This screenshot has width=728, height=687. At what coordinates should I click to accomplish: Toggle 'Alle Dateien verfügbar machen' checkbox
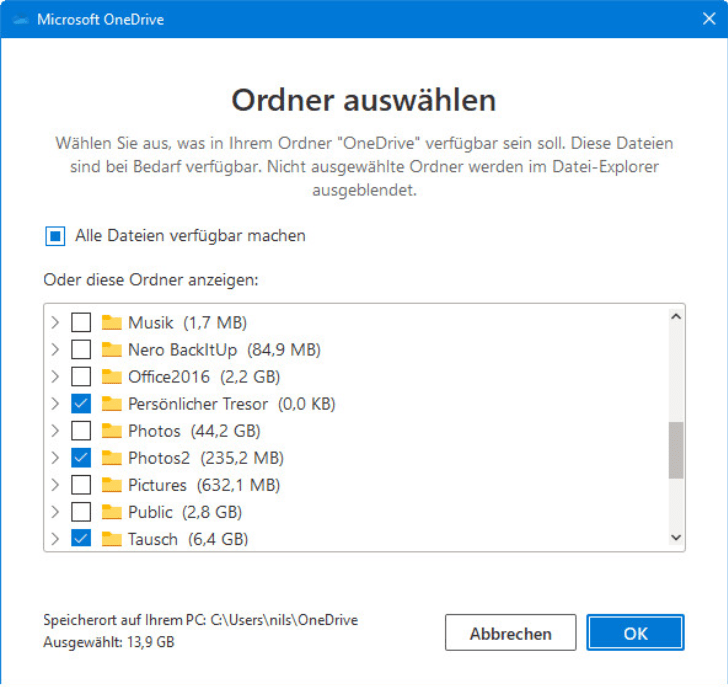pyautogui.click(x=55, y=236)
